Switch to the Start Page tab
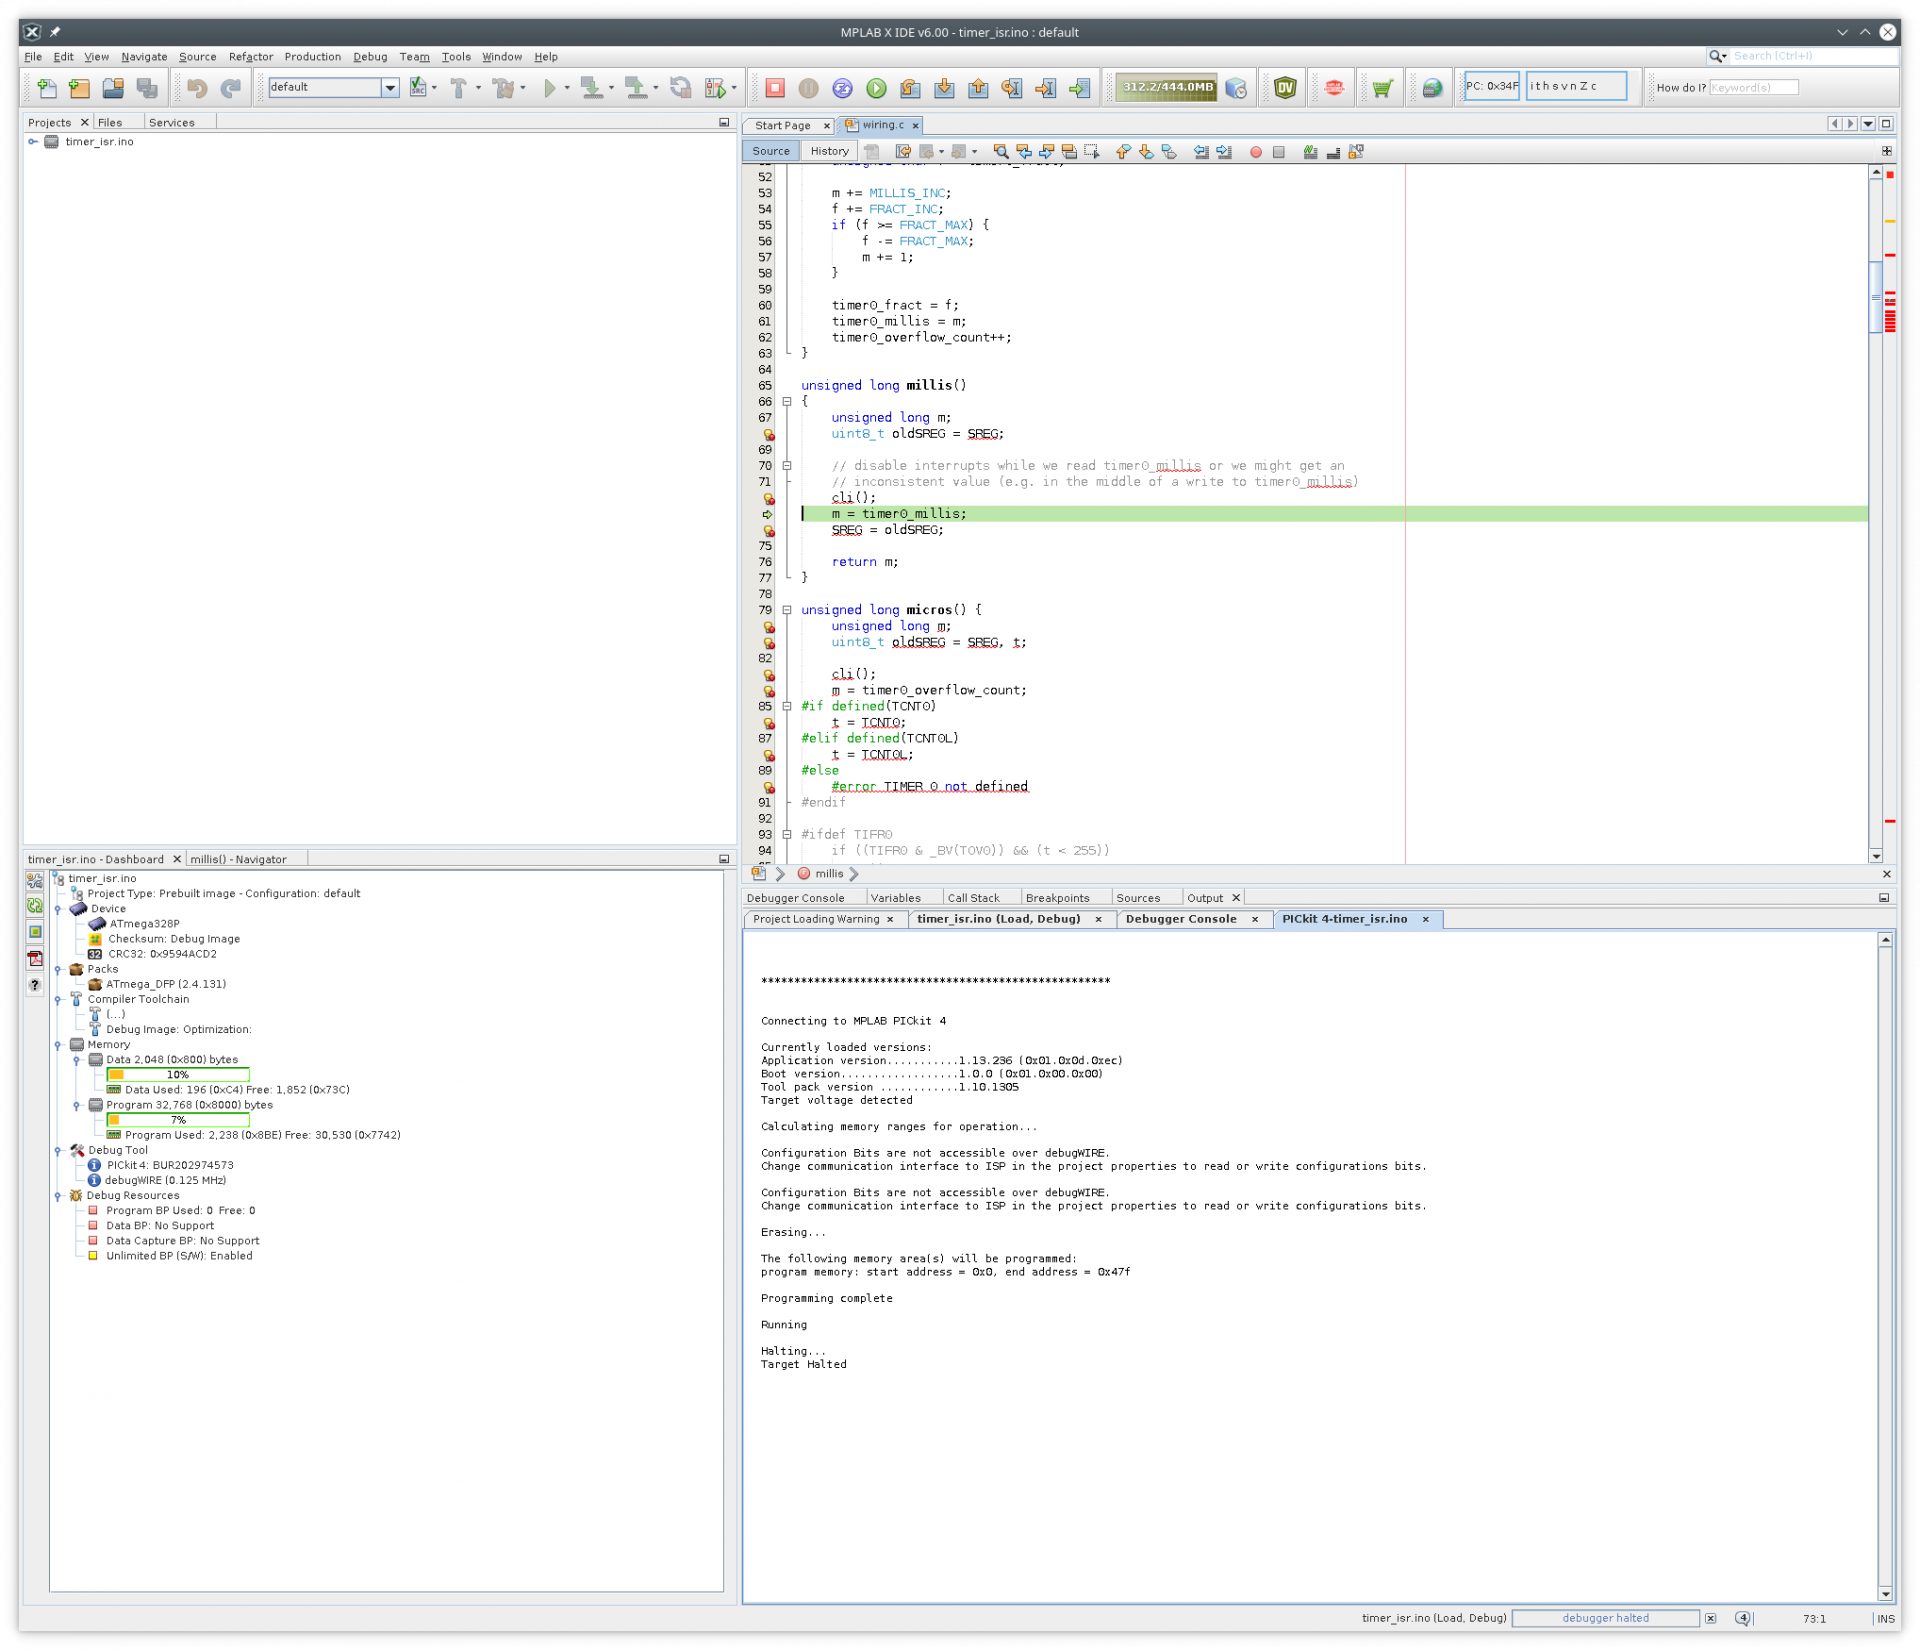 pyautogui.click(x=782, y=126)
